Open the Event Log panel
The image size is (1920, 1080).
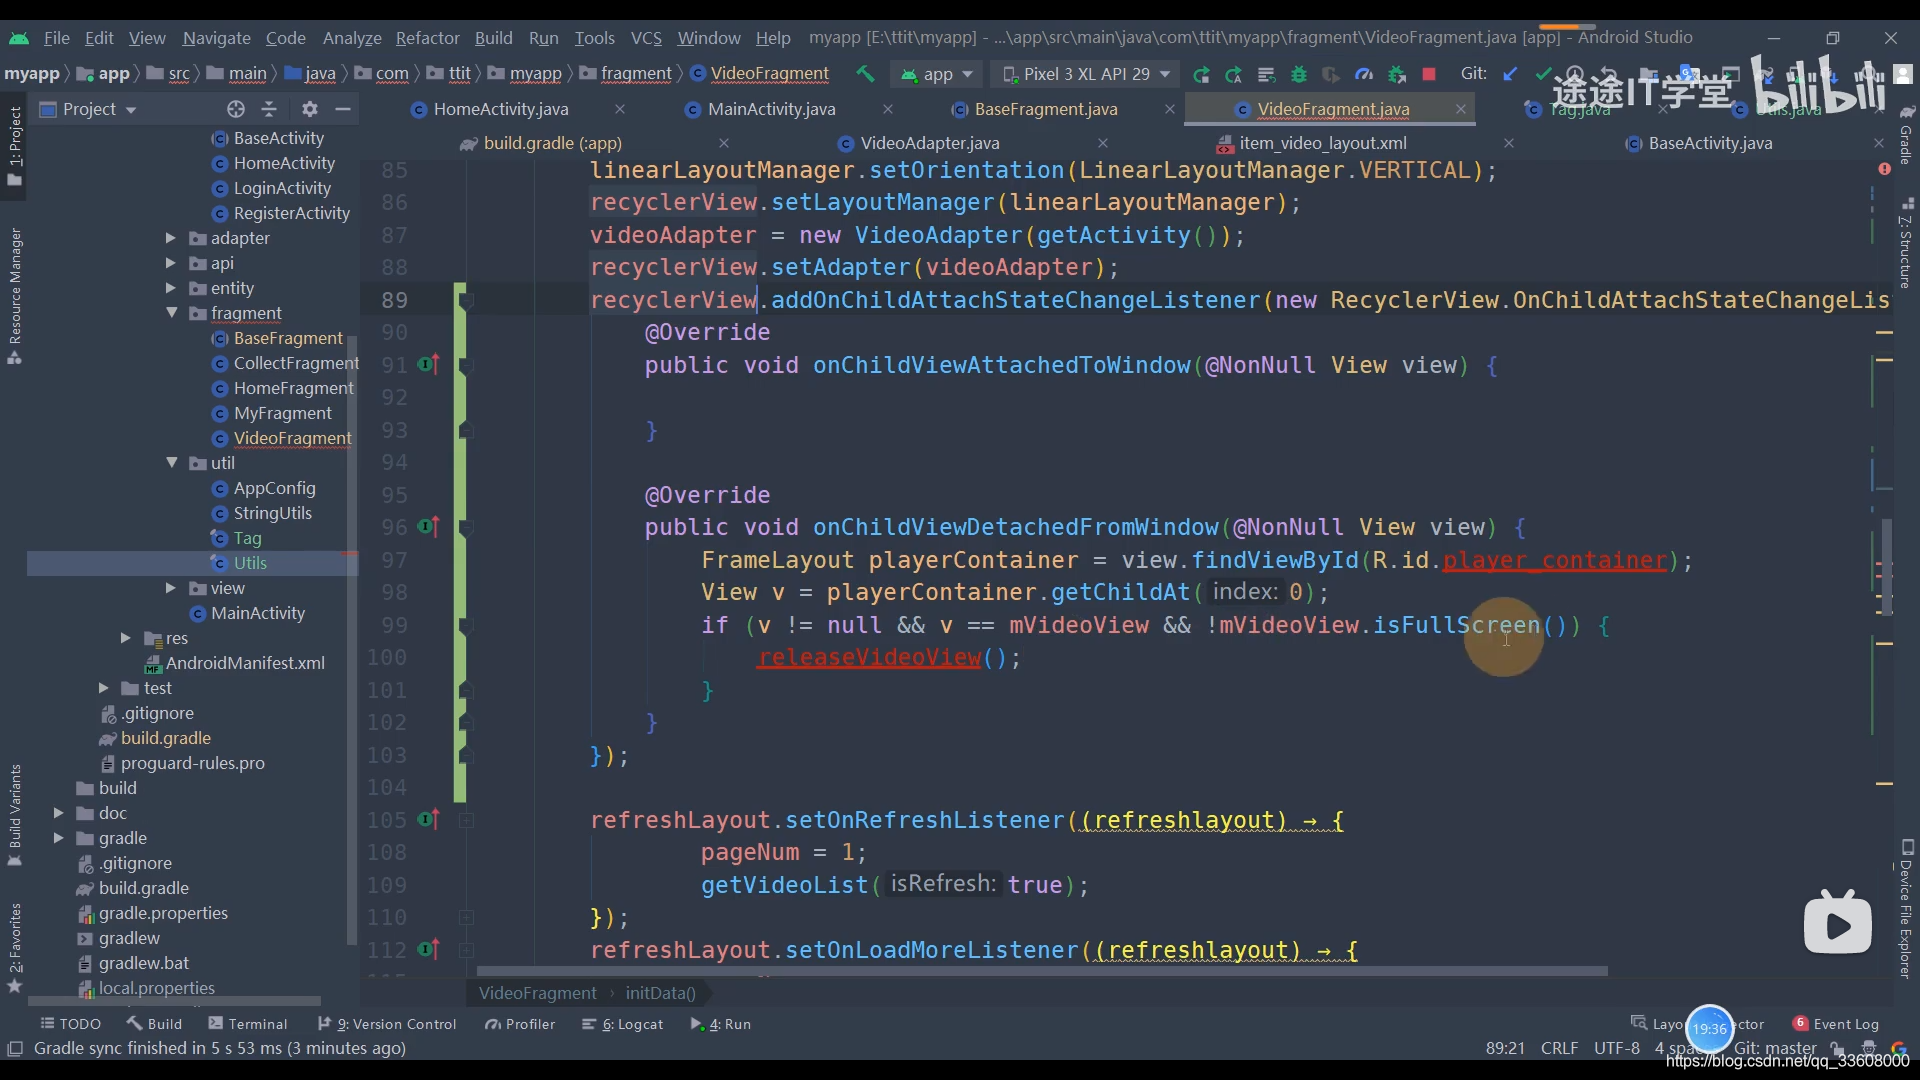point(1836,1024)
